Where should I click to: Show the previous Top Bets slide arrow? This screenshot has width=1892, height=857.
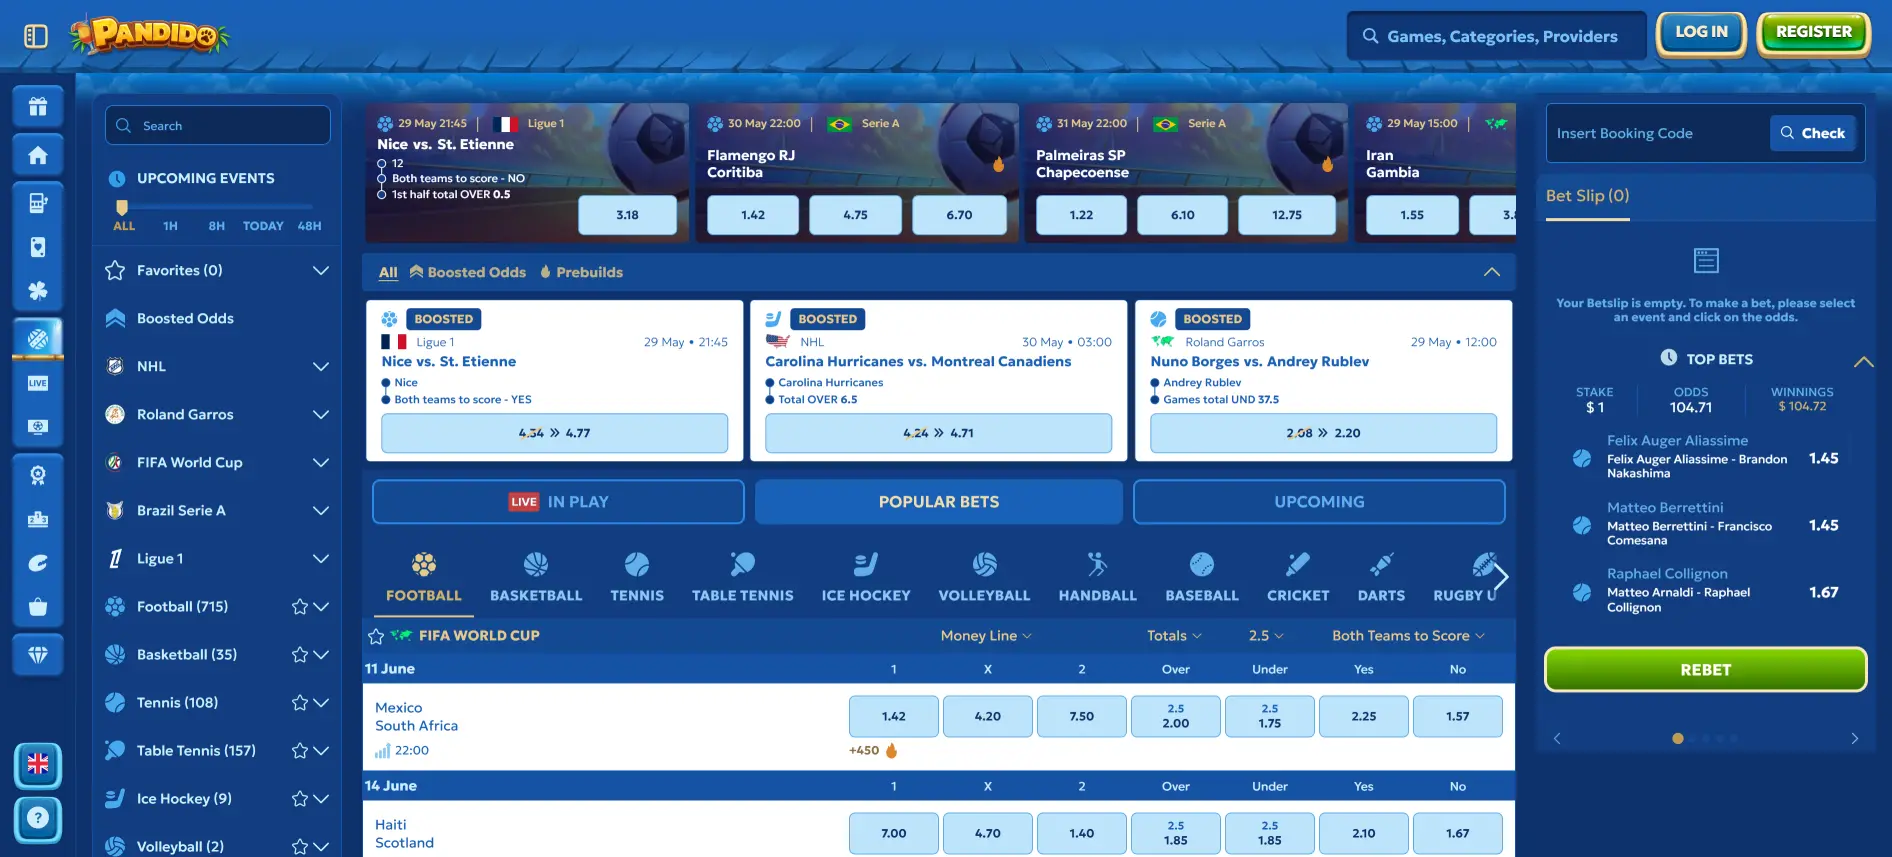[x=1557, y=739]
